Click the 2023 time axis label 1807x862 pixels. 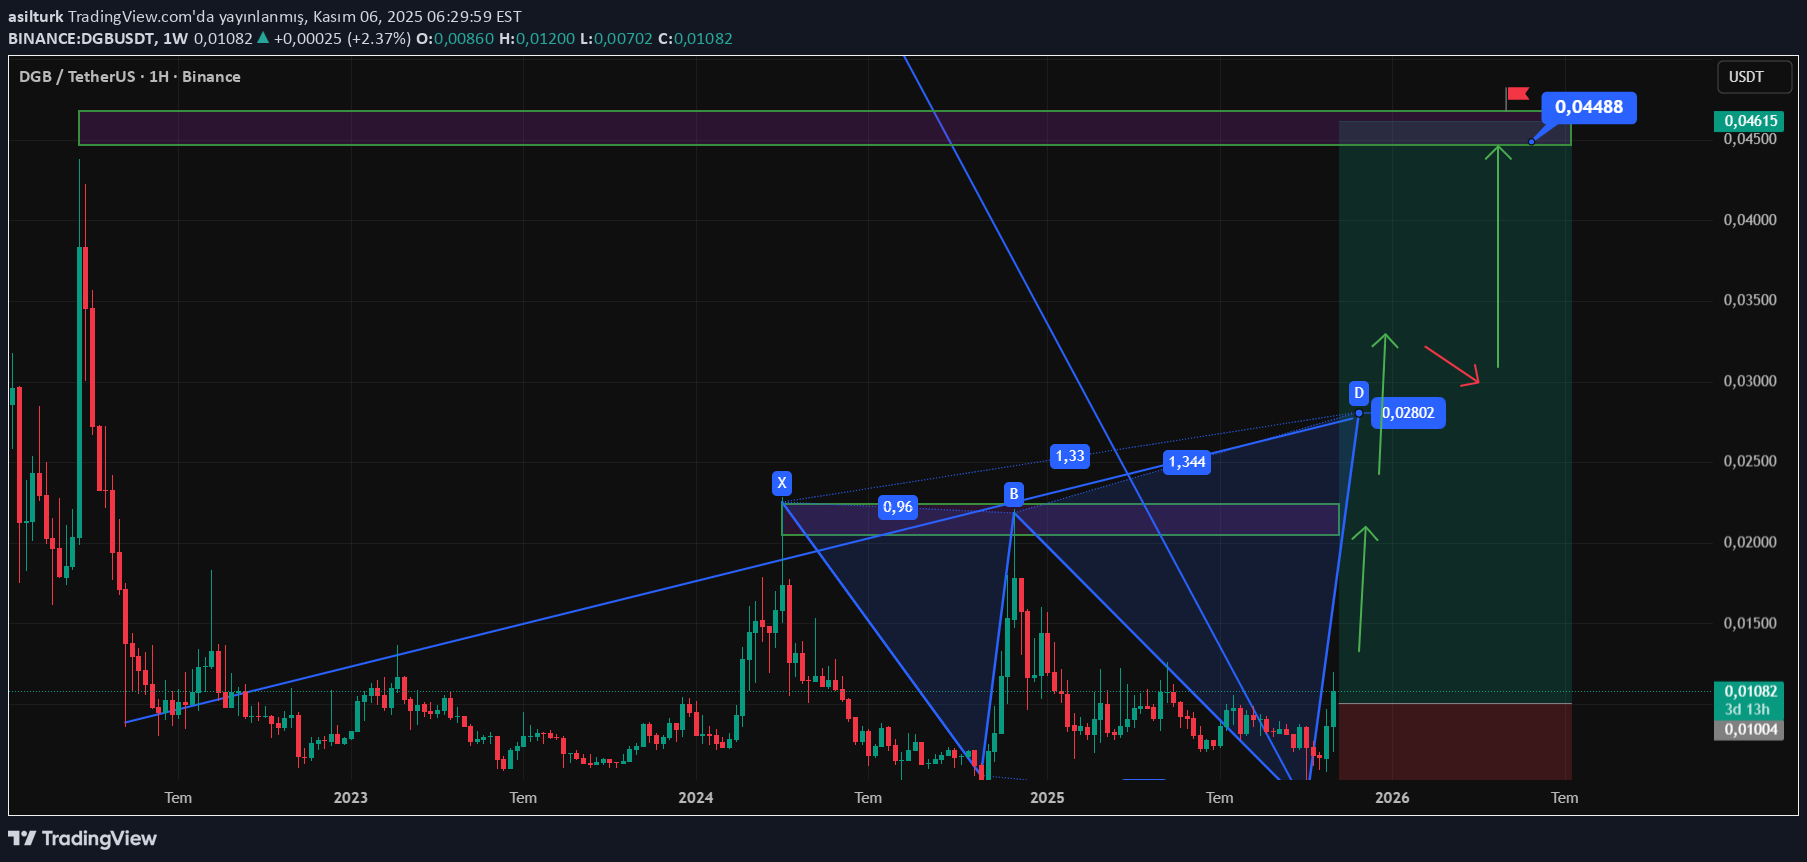tap(350, 798)
